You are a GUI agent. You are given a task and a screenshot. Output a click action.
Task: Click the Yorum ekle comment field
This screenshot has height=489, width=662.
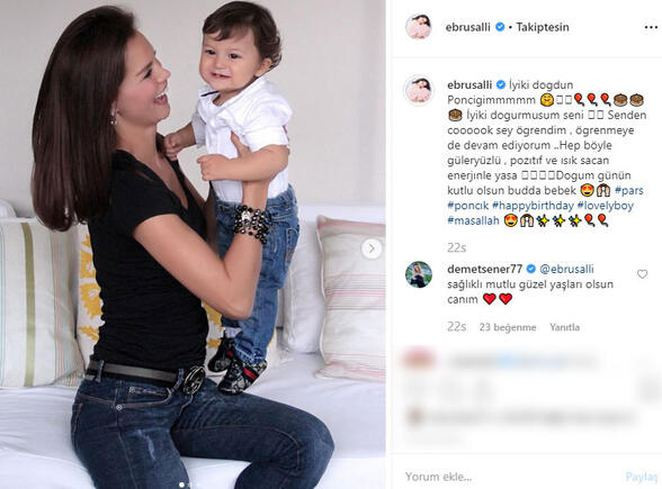(x=507, y=477)
